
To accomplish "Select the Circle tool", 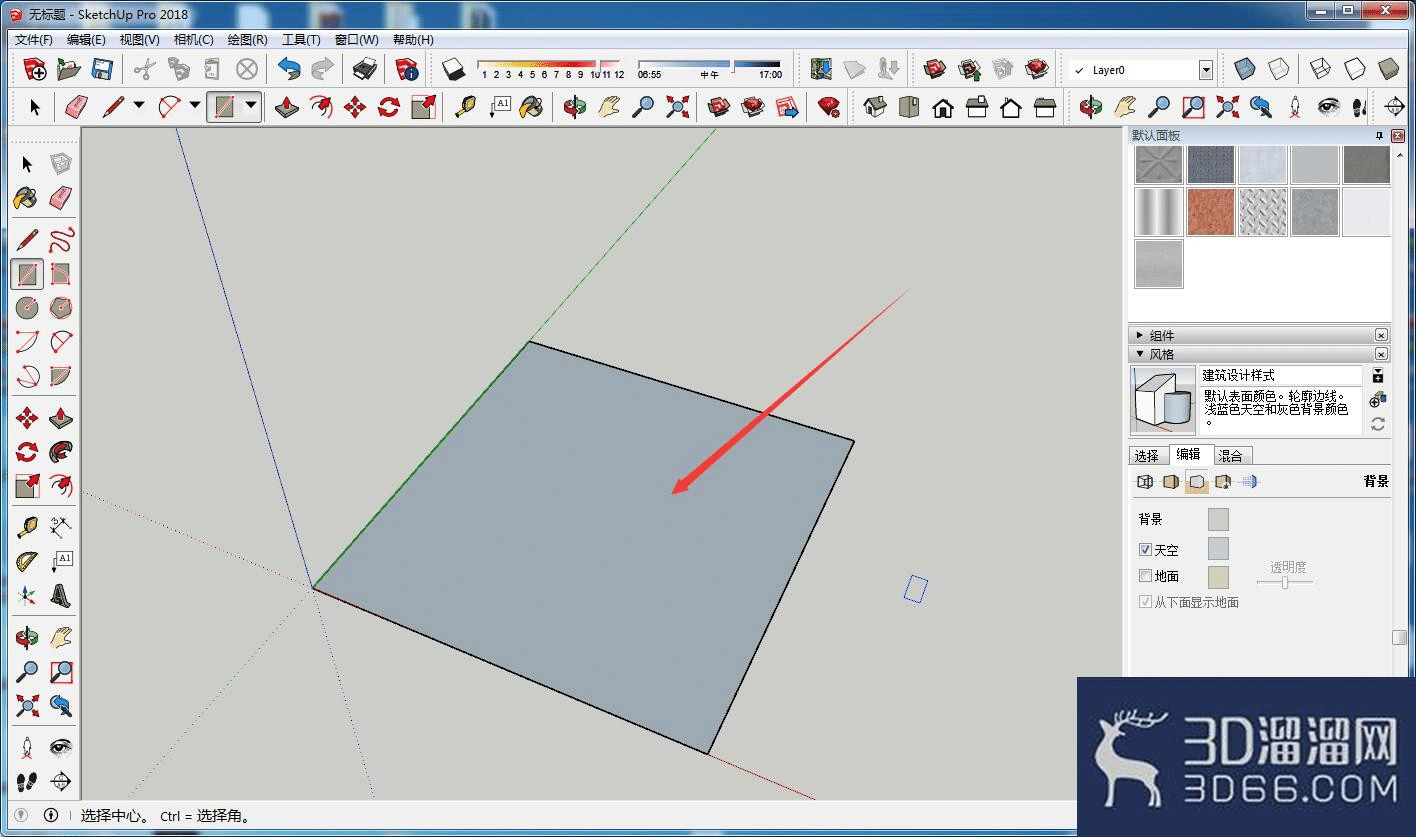I will coord(27,308).
